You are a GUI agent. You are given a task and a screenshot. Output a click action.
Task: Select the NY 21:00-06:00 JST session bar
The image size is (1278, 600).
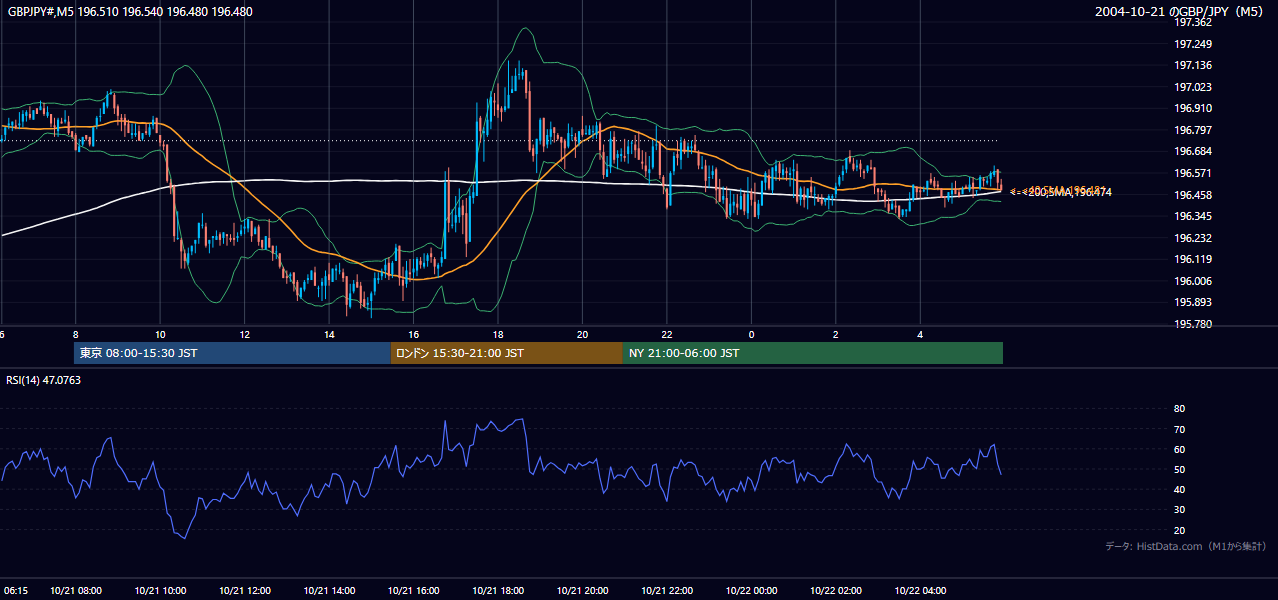813,353
